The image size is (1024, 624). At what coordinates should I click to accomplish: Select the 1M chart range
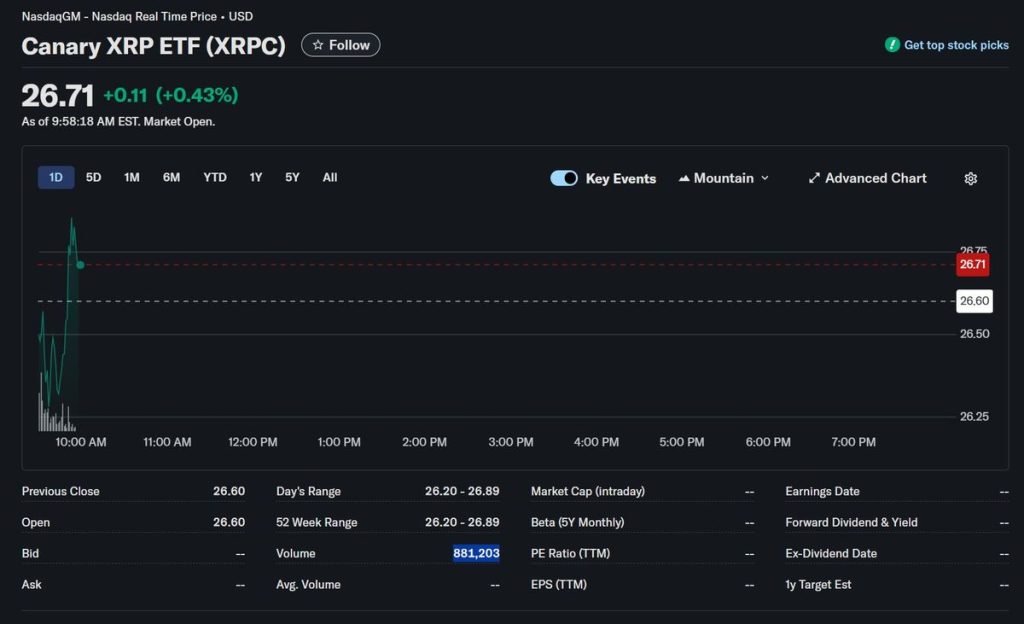(x=132, y=178)
